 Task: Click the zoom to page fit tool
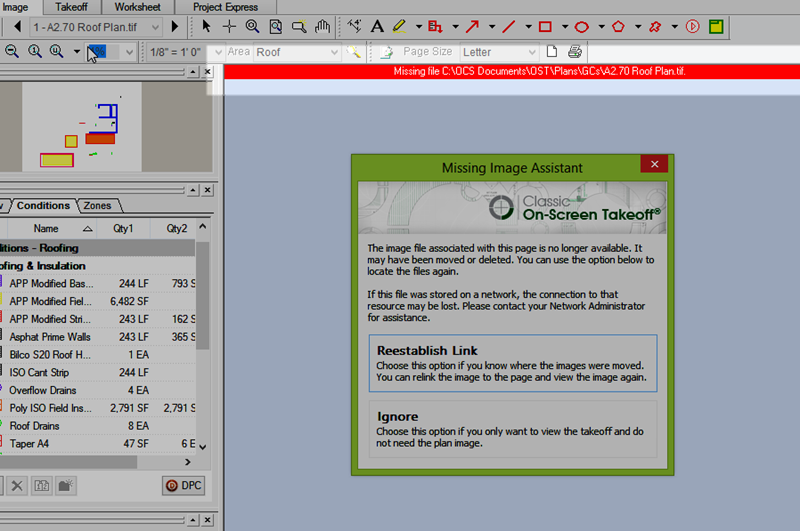(276, 27)
